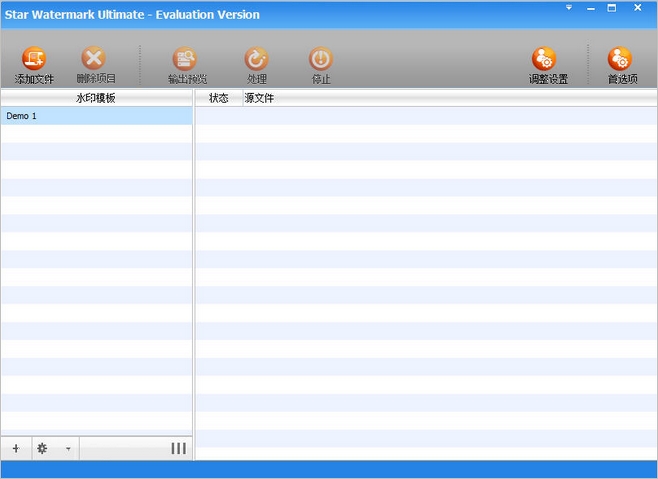Add a new watermark template with plus
The image size is (658, 479).
(x=16, y=448)
